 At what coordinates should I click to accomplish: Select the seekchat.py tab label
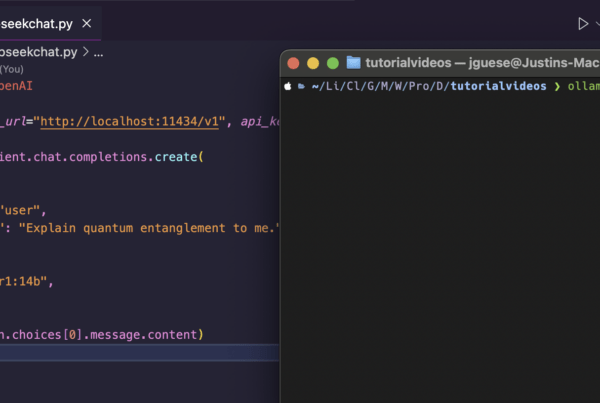(36, 24)
